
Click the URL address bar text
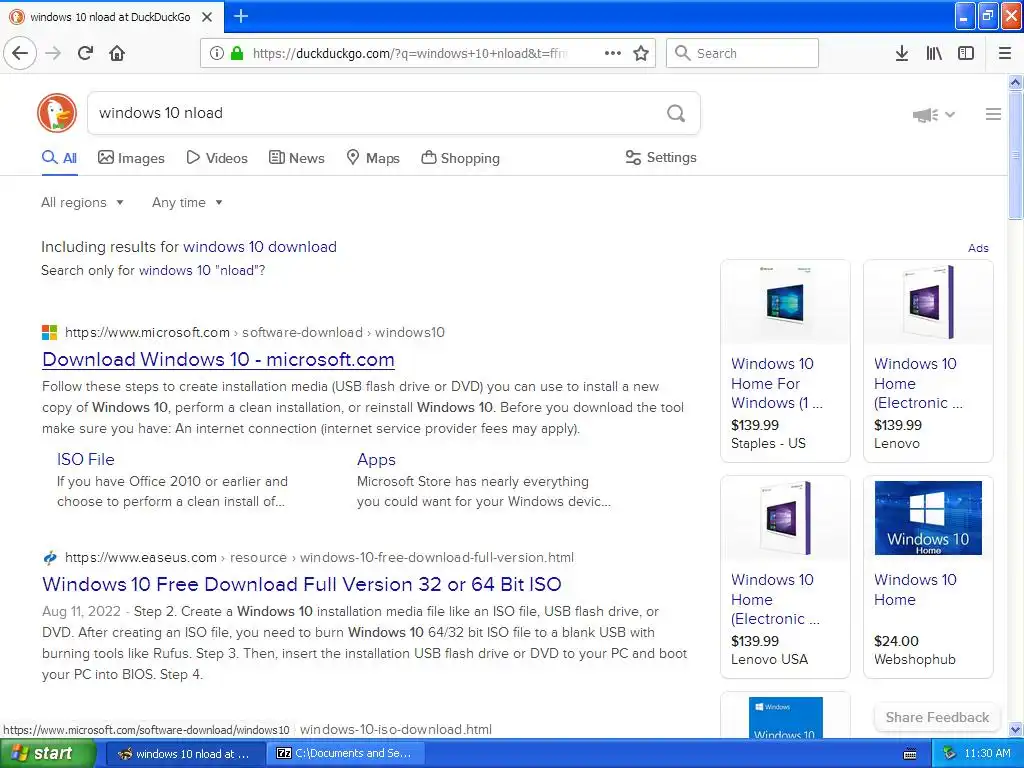(x=409, y=54)
